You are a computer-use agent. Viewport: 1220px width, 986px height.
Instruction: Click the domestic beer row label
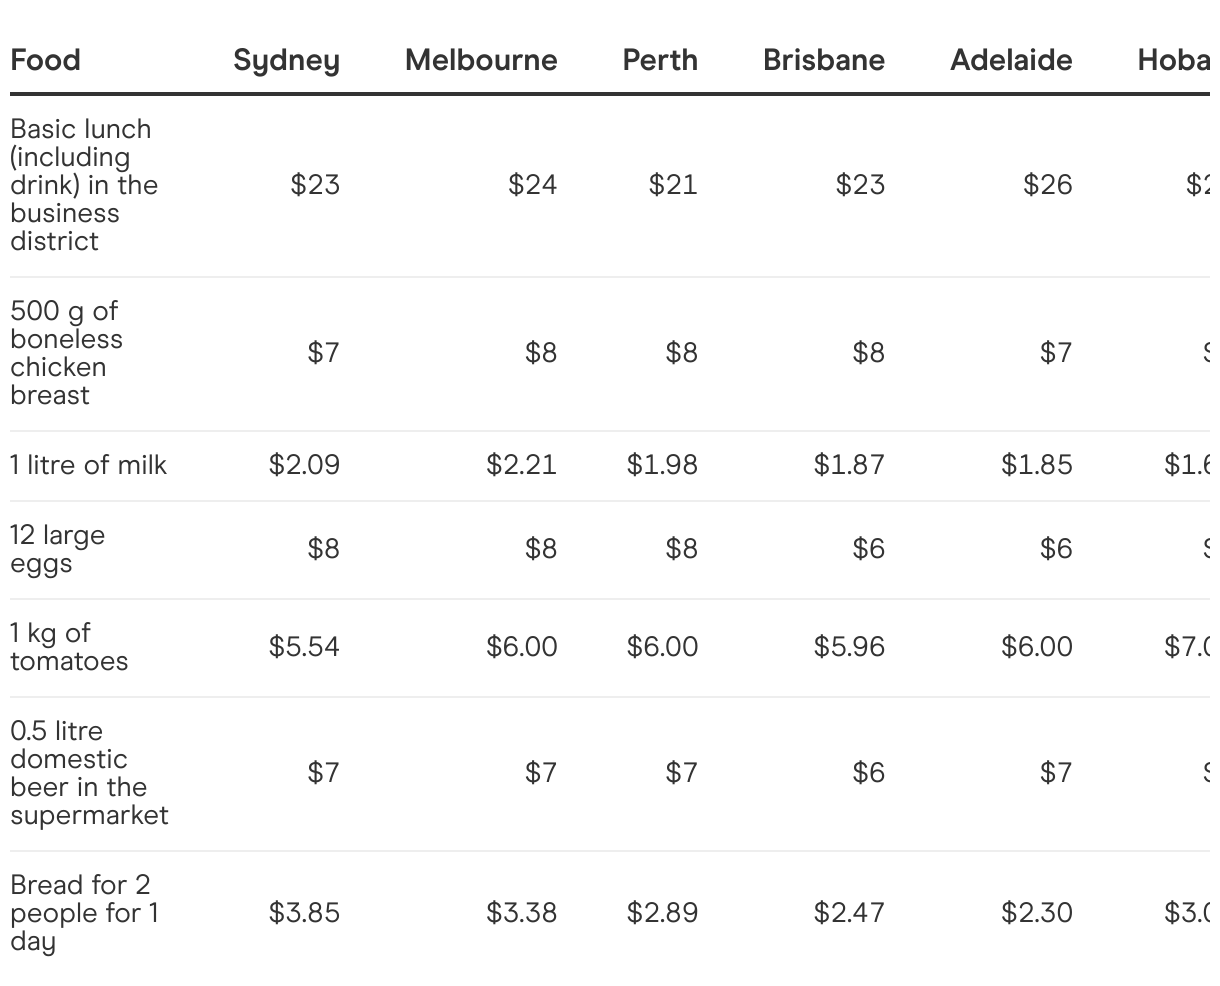(x=88, y=773)
